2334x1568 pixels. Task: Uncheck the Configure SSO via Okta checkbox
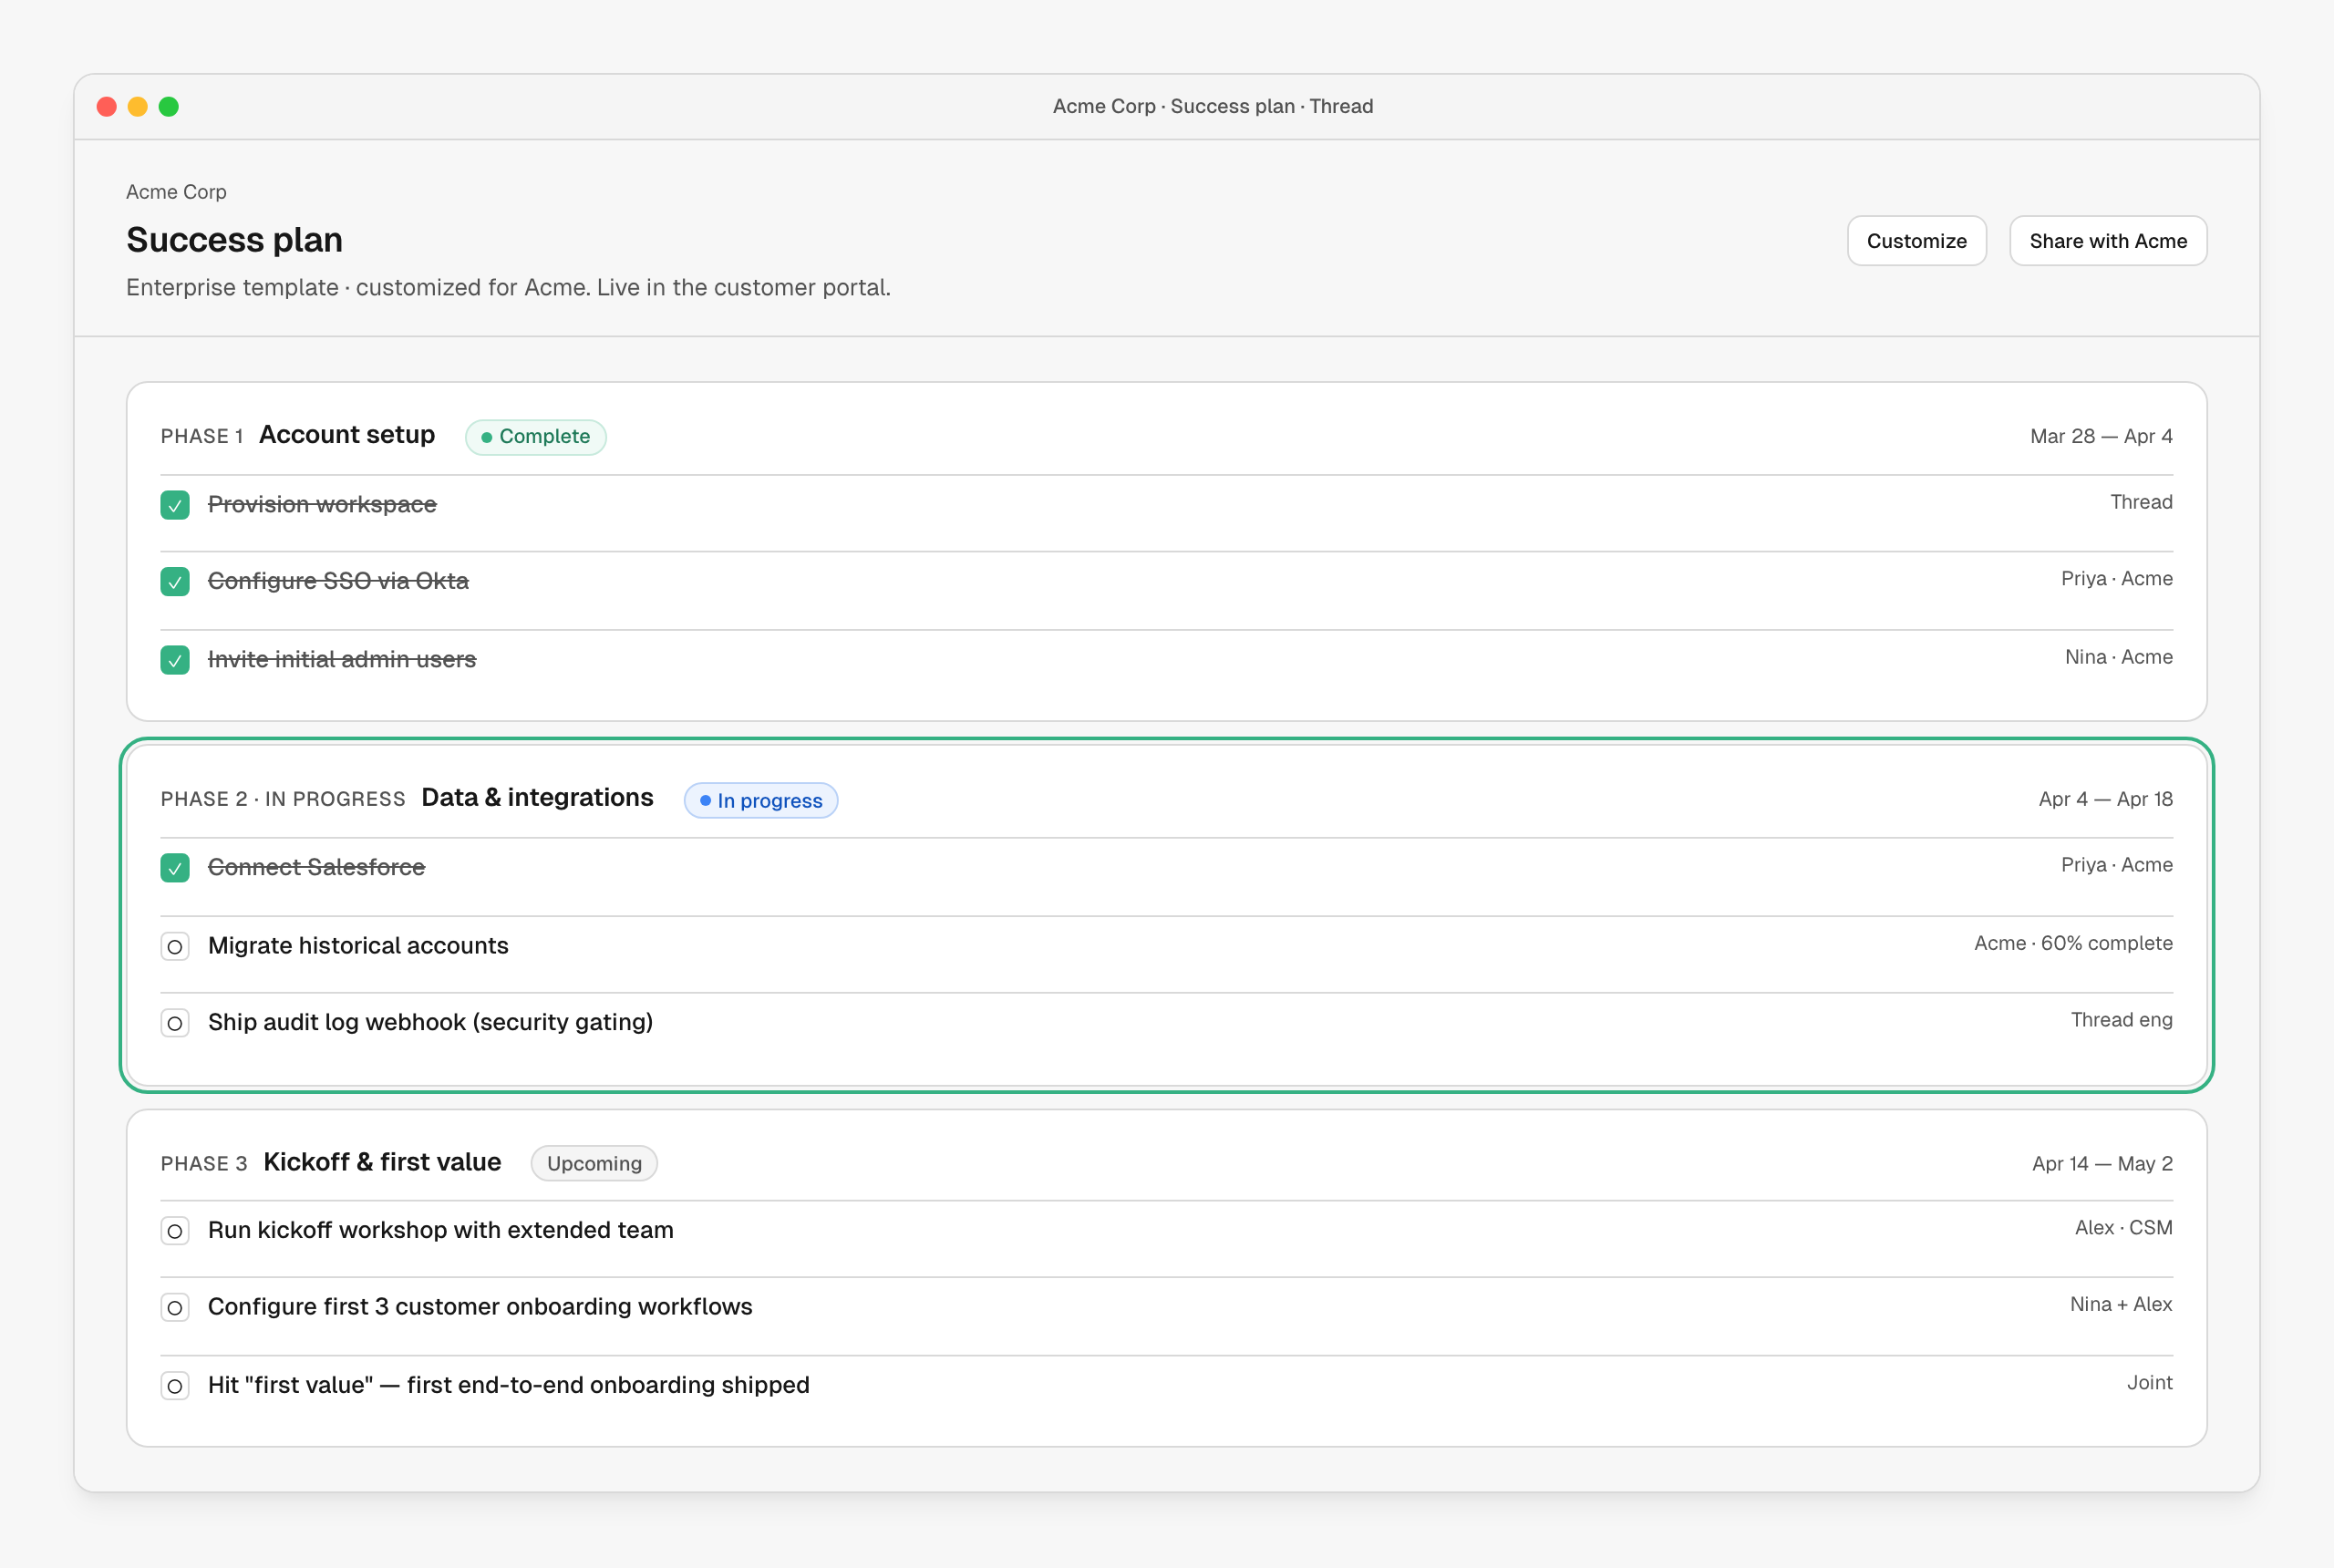click(175, 582)
